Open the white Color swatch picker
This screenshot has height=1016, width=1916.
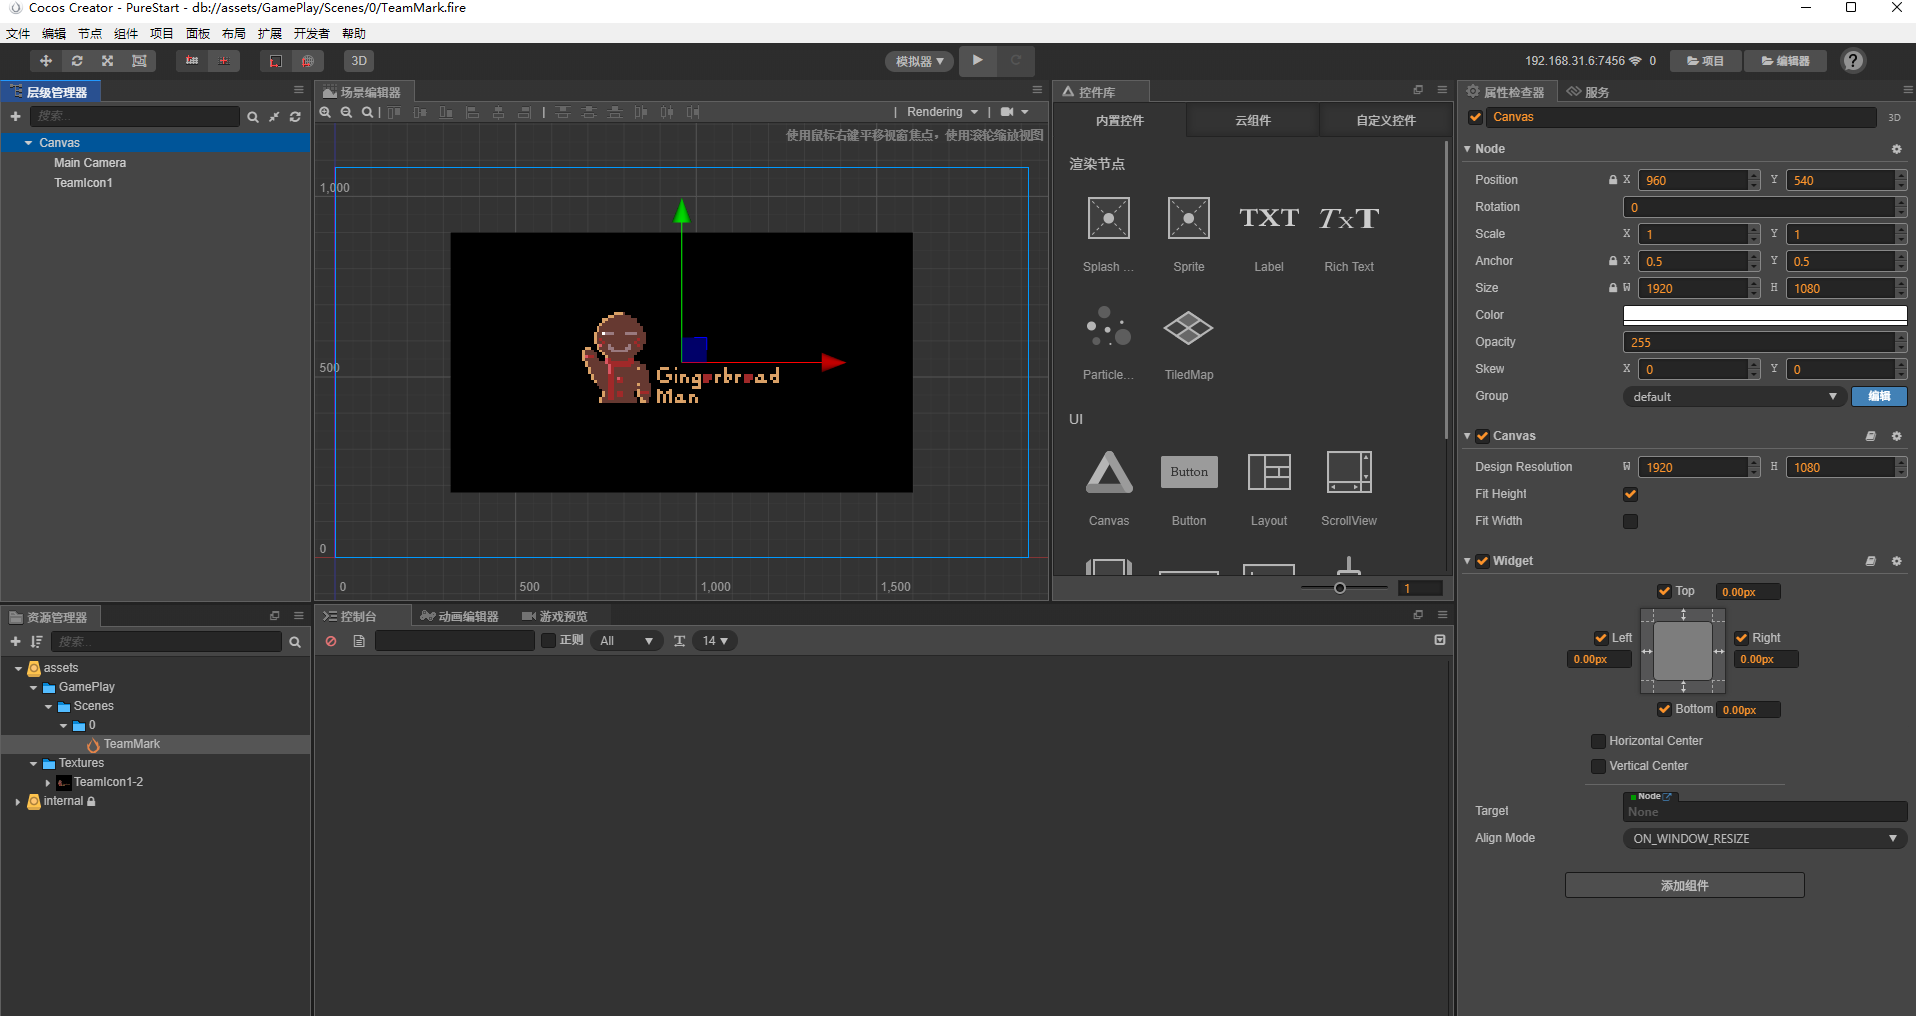coord(1764,315)
